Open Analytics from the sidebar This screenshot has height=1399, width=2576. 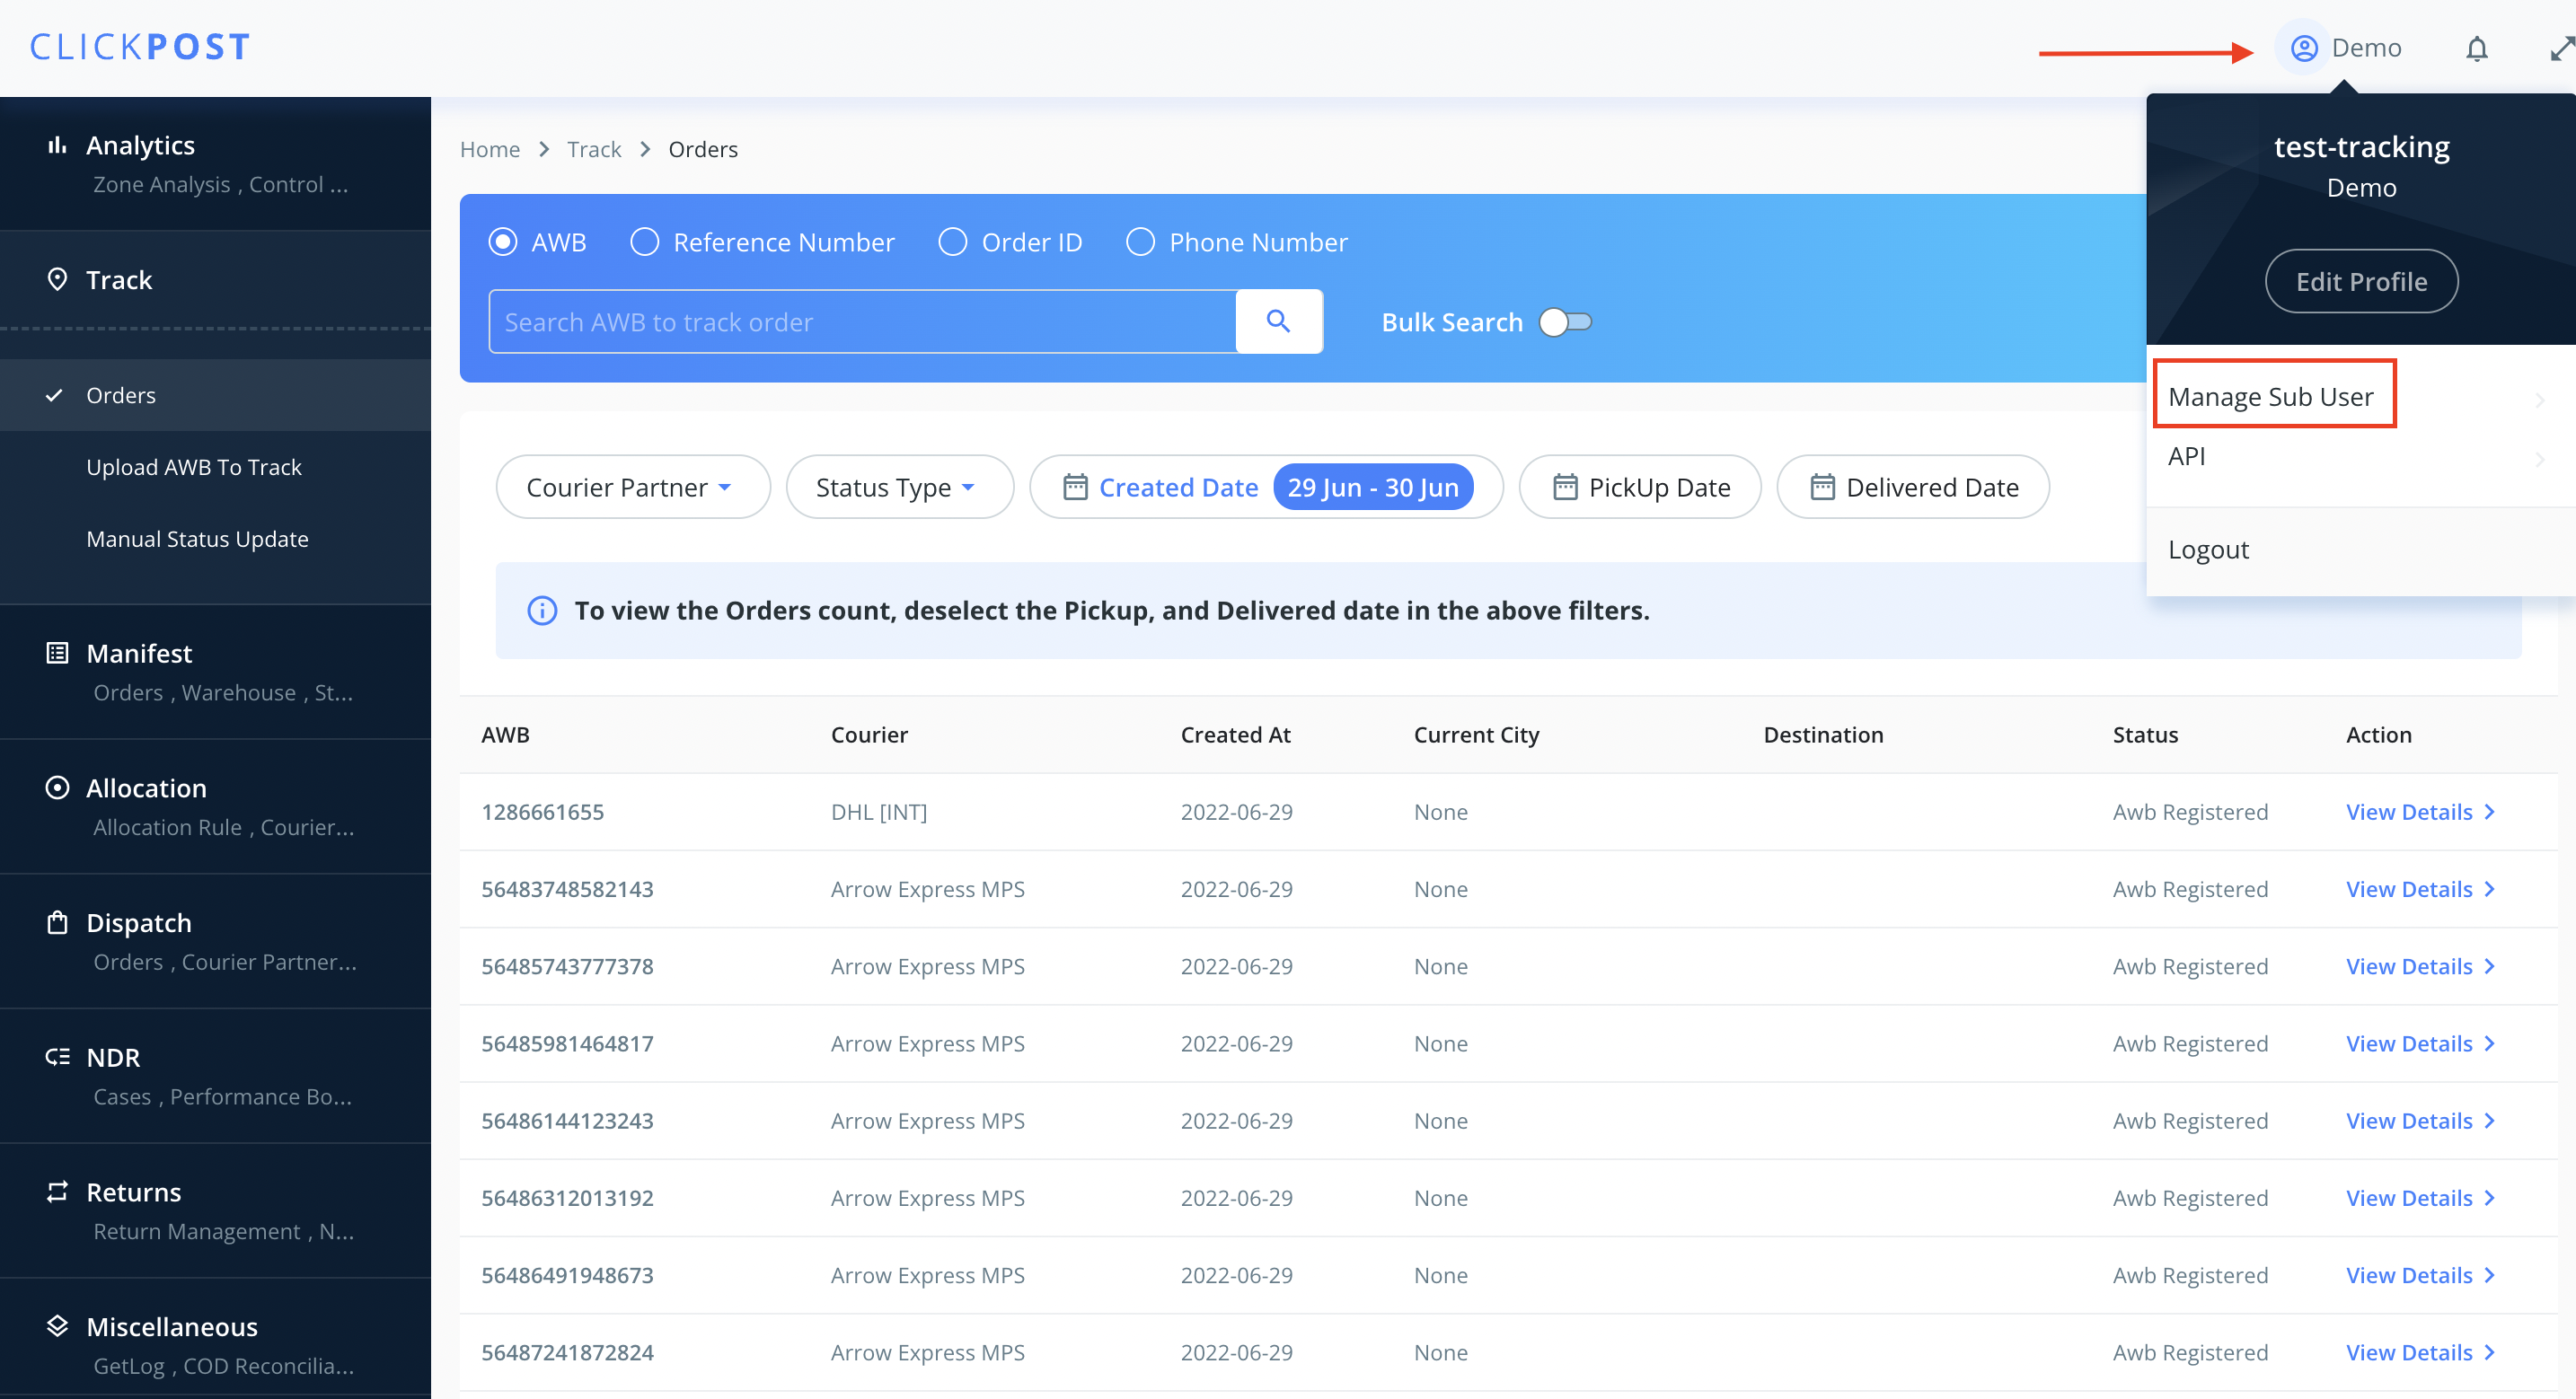tap(140, 146)
